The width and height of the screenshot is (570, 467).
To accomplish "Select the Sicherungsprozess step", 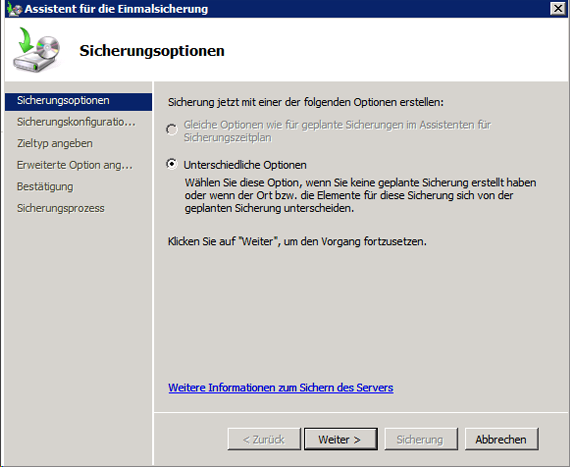I will [x=61, y=208].
